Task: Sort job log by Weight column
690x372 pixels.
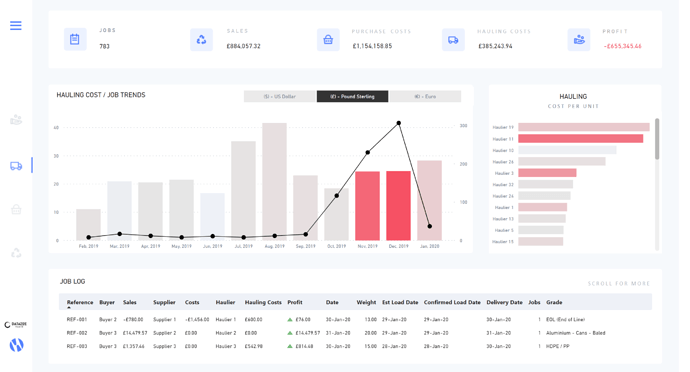Action: [x=366, y=302]
